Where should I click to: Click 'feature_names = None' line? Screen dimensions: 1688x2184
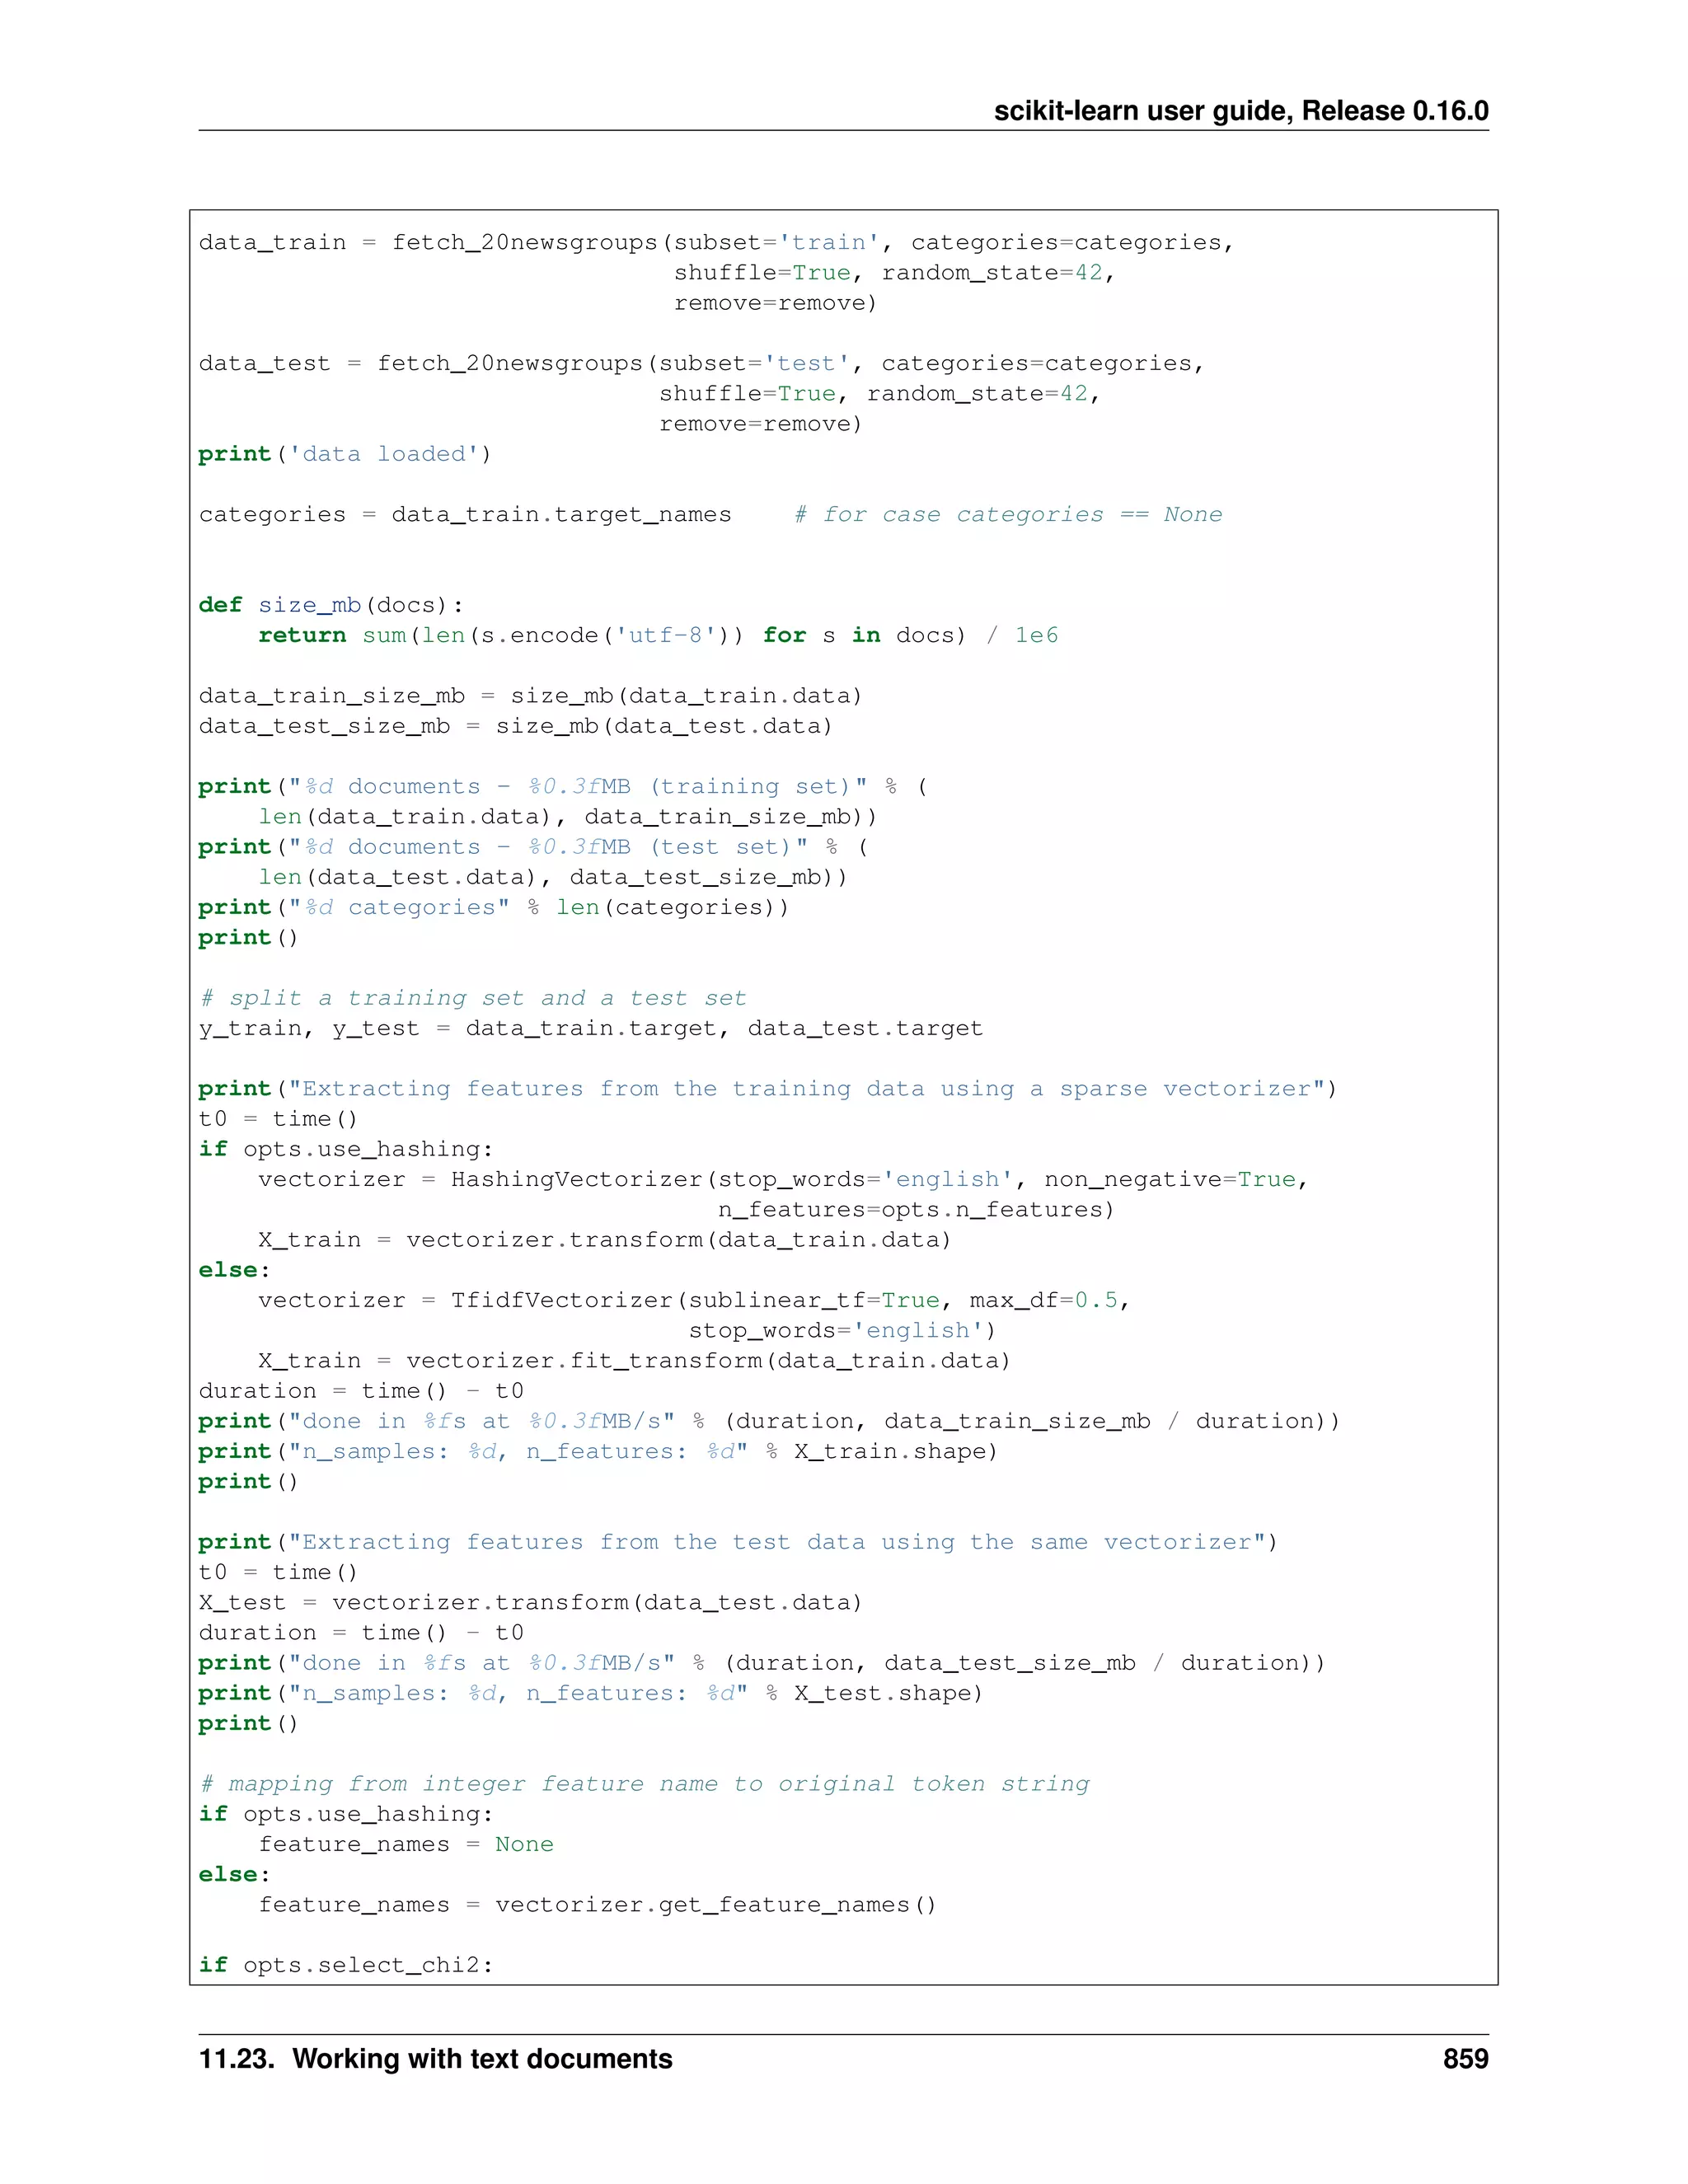coord(406,1844)
